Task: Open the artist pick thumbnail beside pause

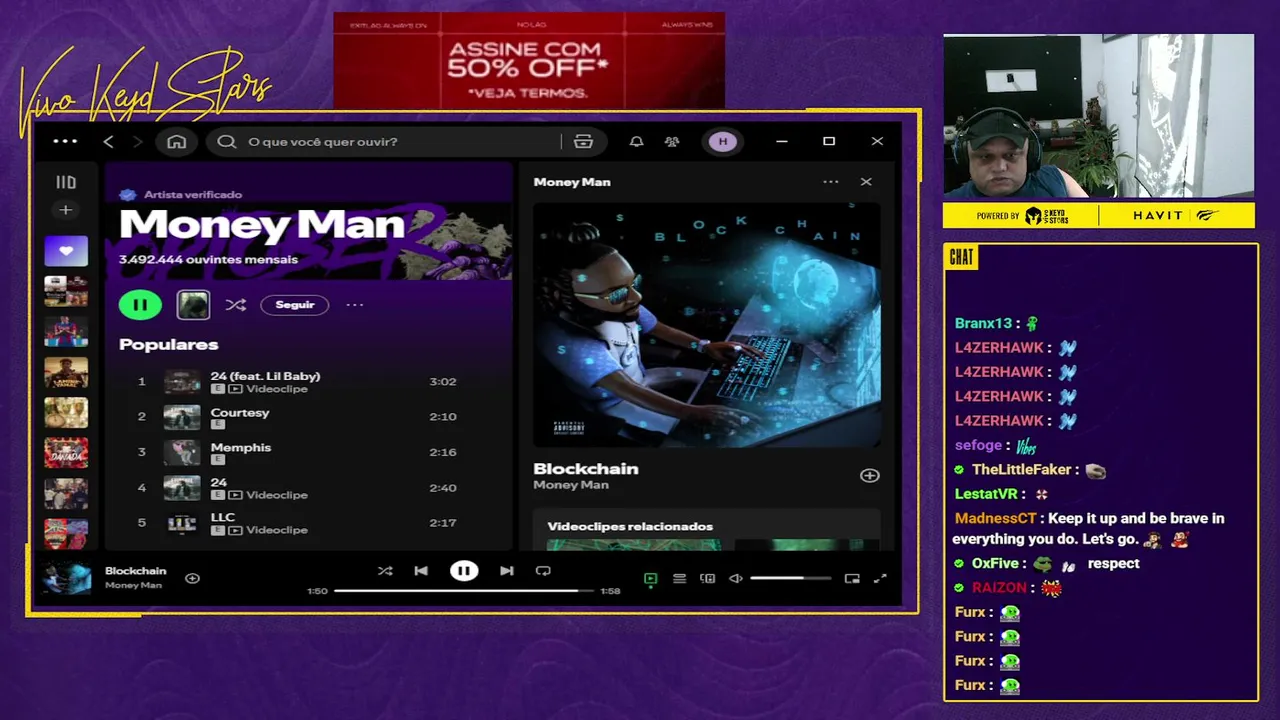Action: coord(193,305)
